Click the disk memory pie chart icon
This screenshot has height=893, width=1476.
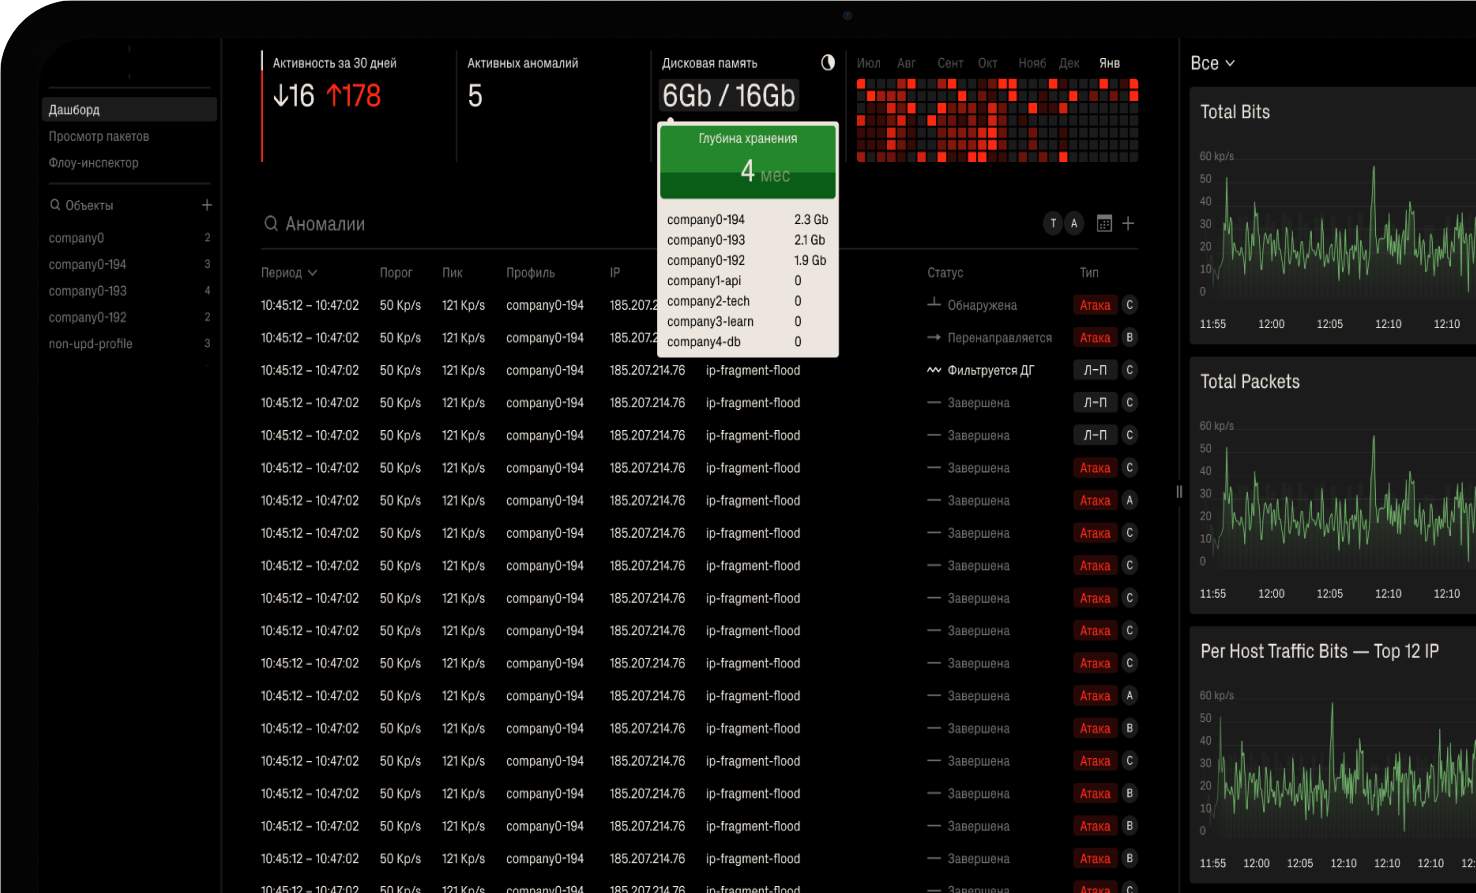(828, 63)
